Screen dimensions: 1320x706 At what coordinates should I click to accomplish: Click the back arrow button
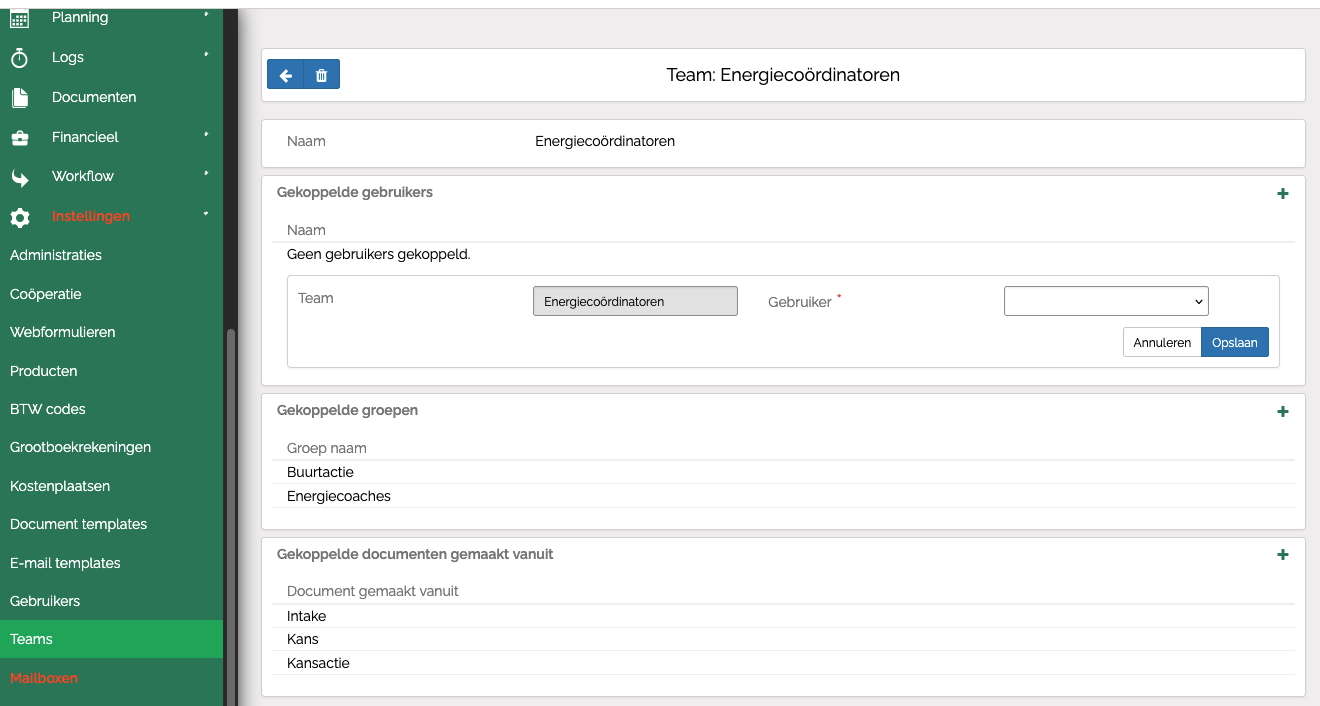[x=285, y=75]
